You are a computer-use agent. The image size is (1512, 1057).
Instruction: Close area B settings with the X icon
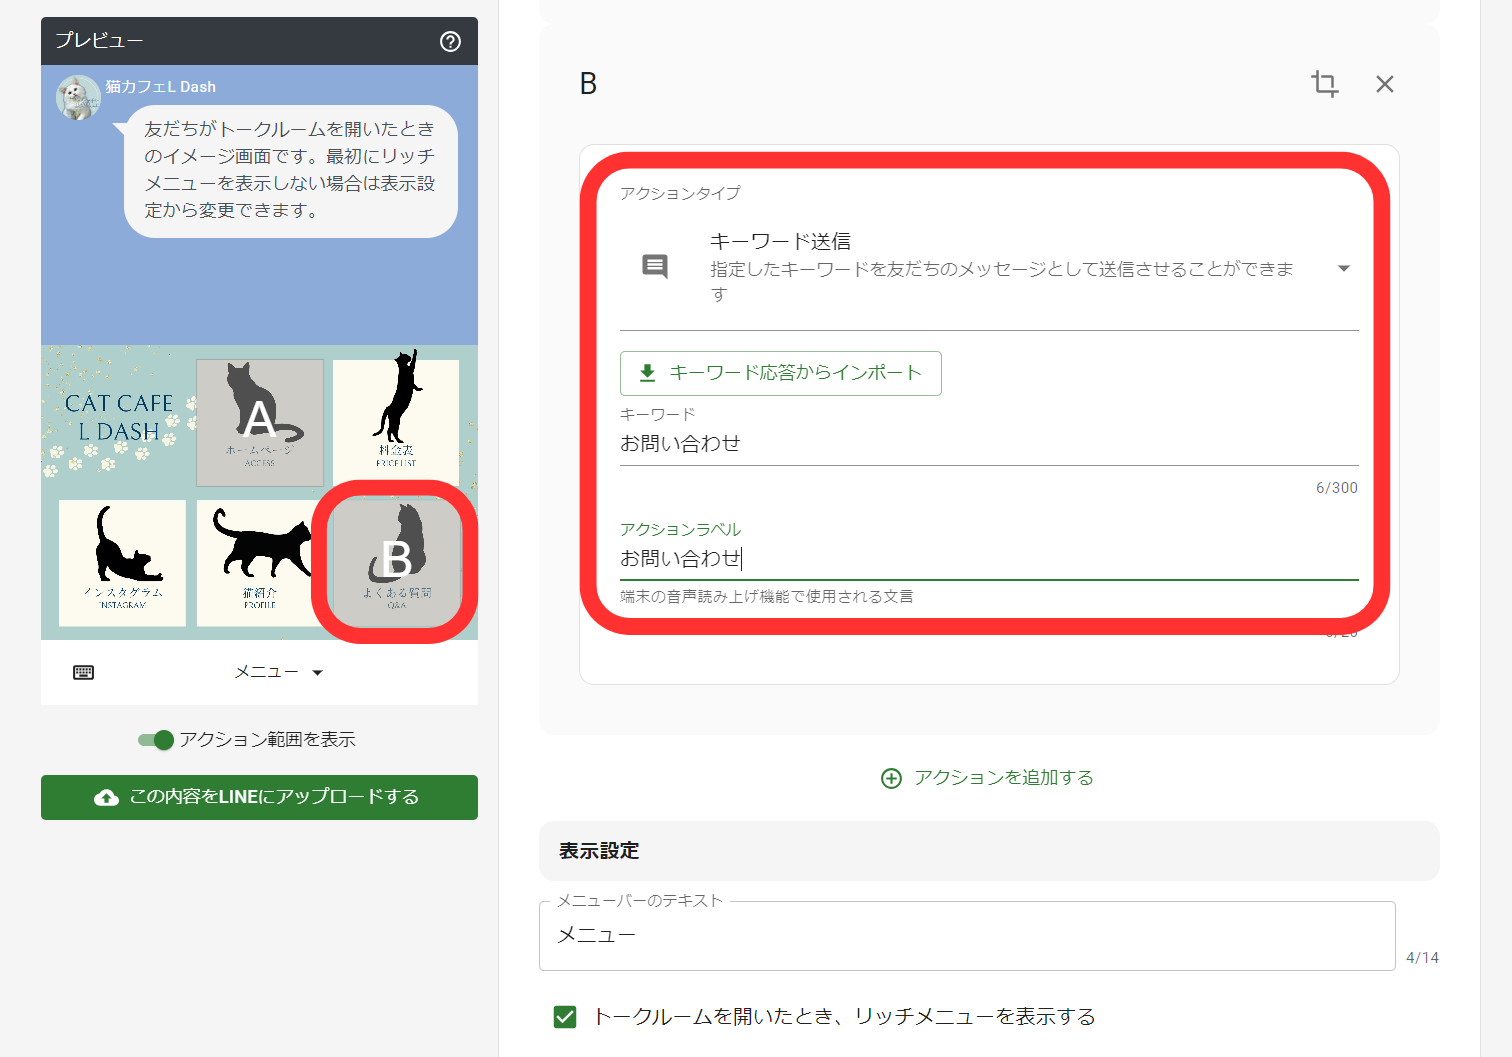click(x=1384, y=84)
